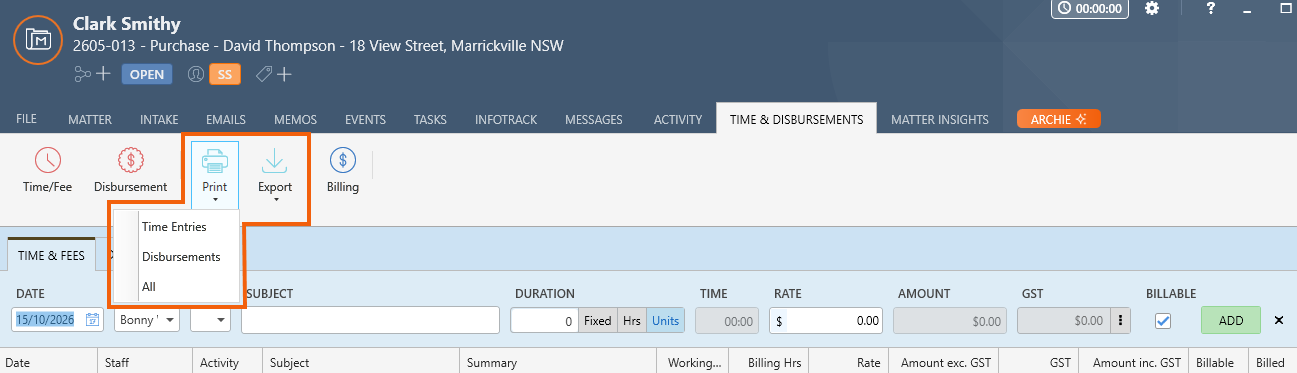Select the Fixed duration mode
Image resolution: width=1297 pixels, height=373 pixels.
(x=598, y=321)
